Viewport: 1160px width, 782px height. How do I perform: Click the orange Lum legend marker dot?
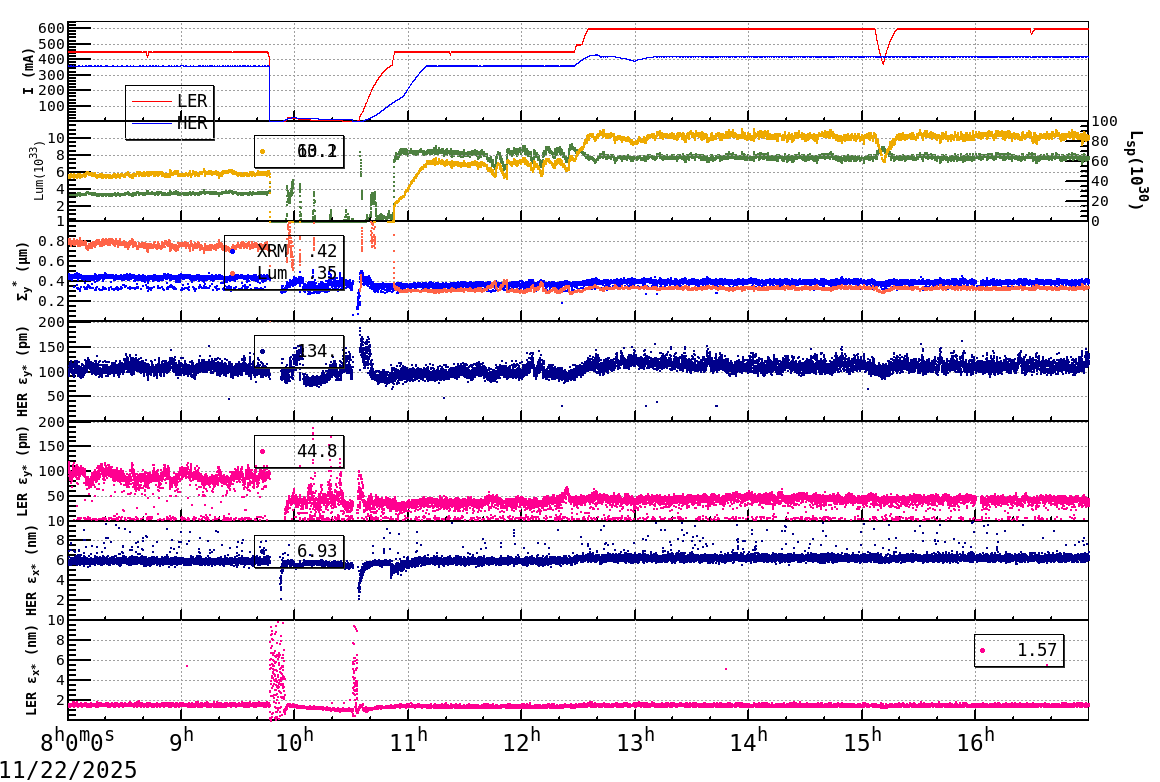[x=233, y=272]
